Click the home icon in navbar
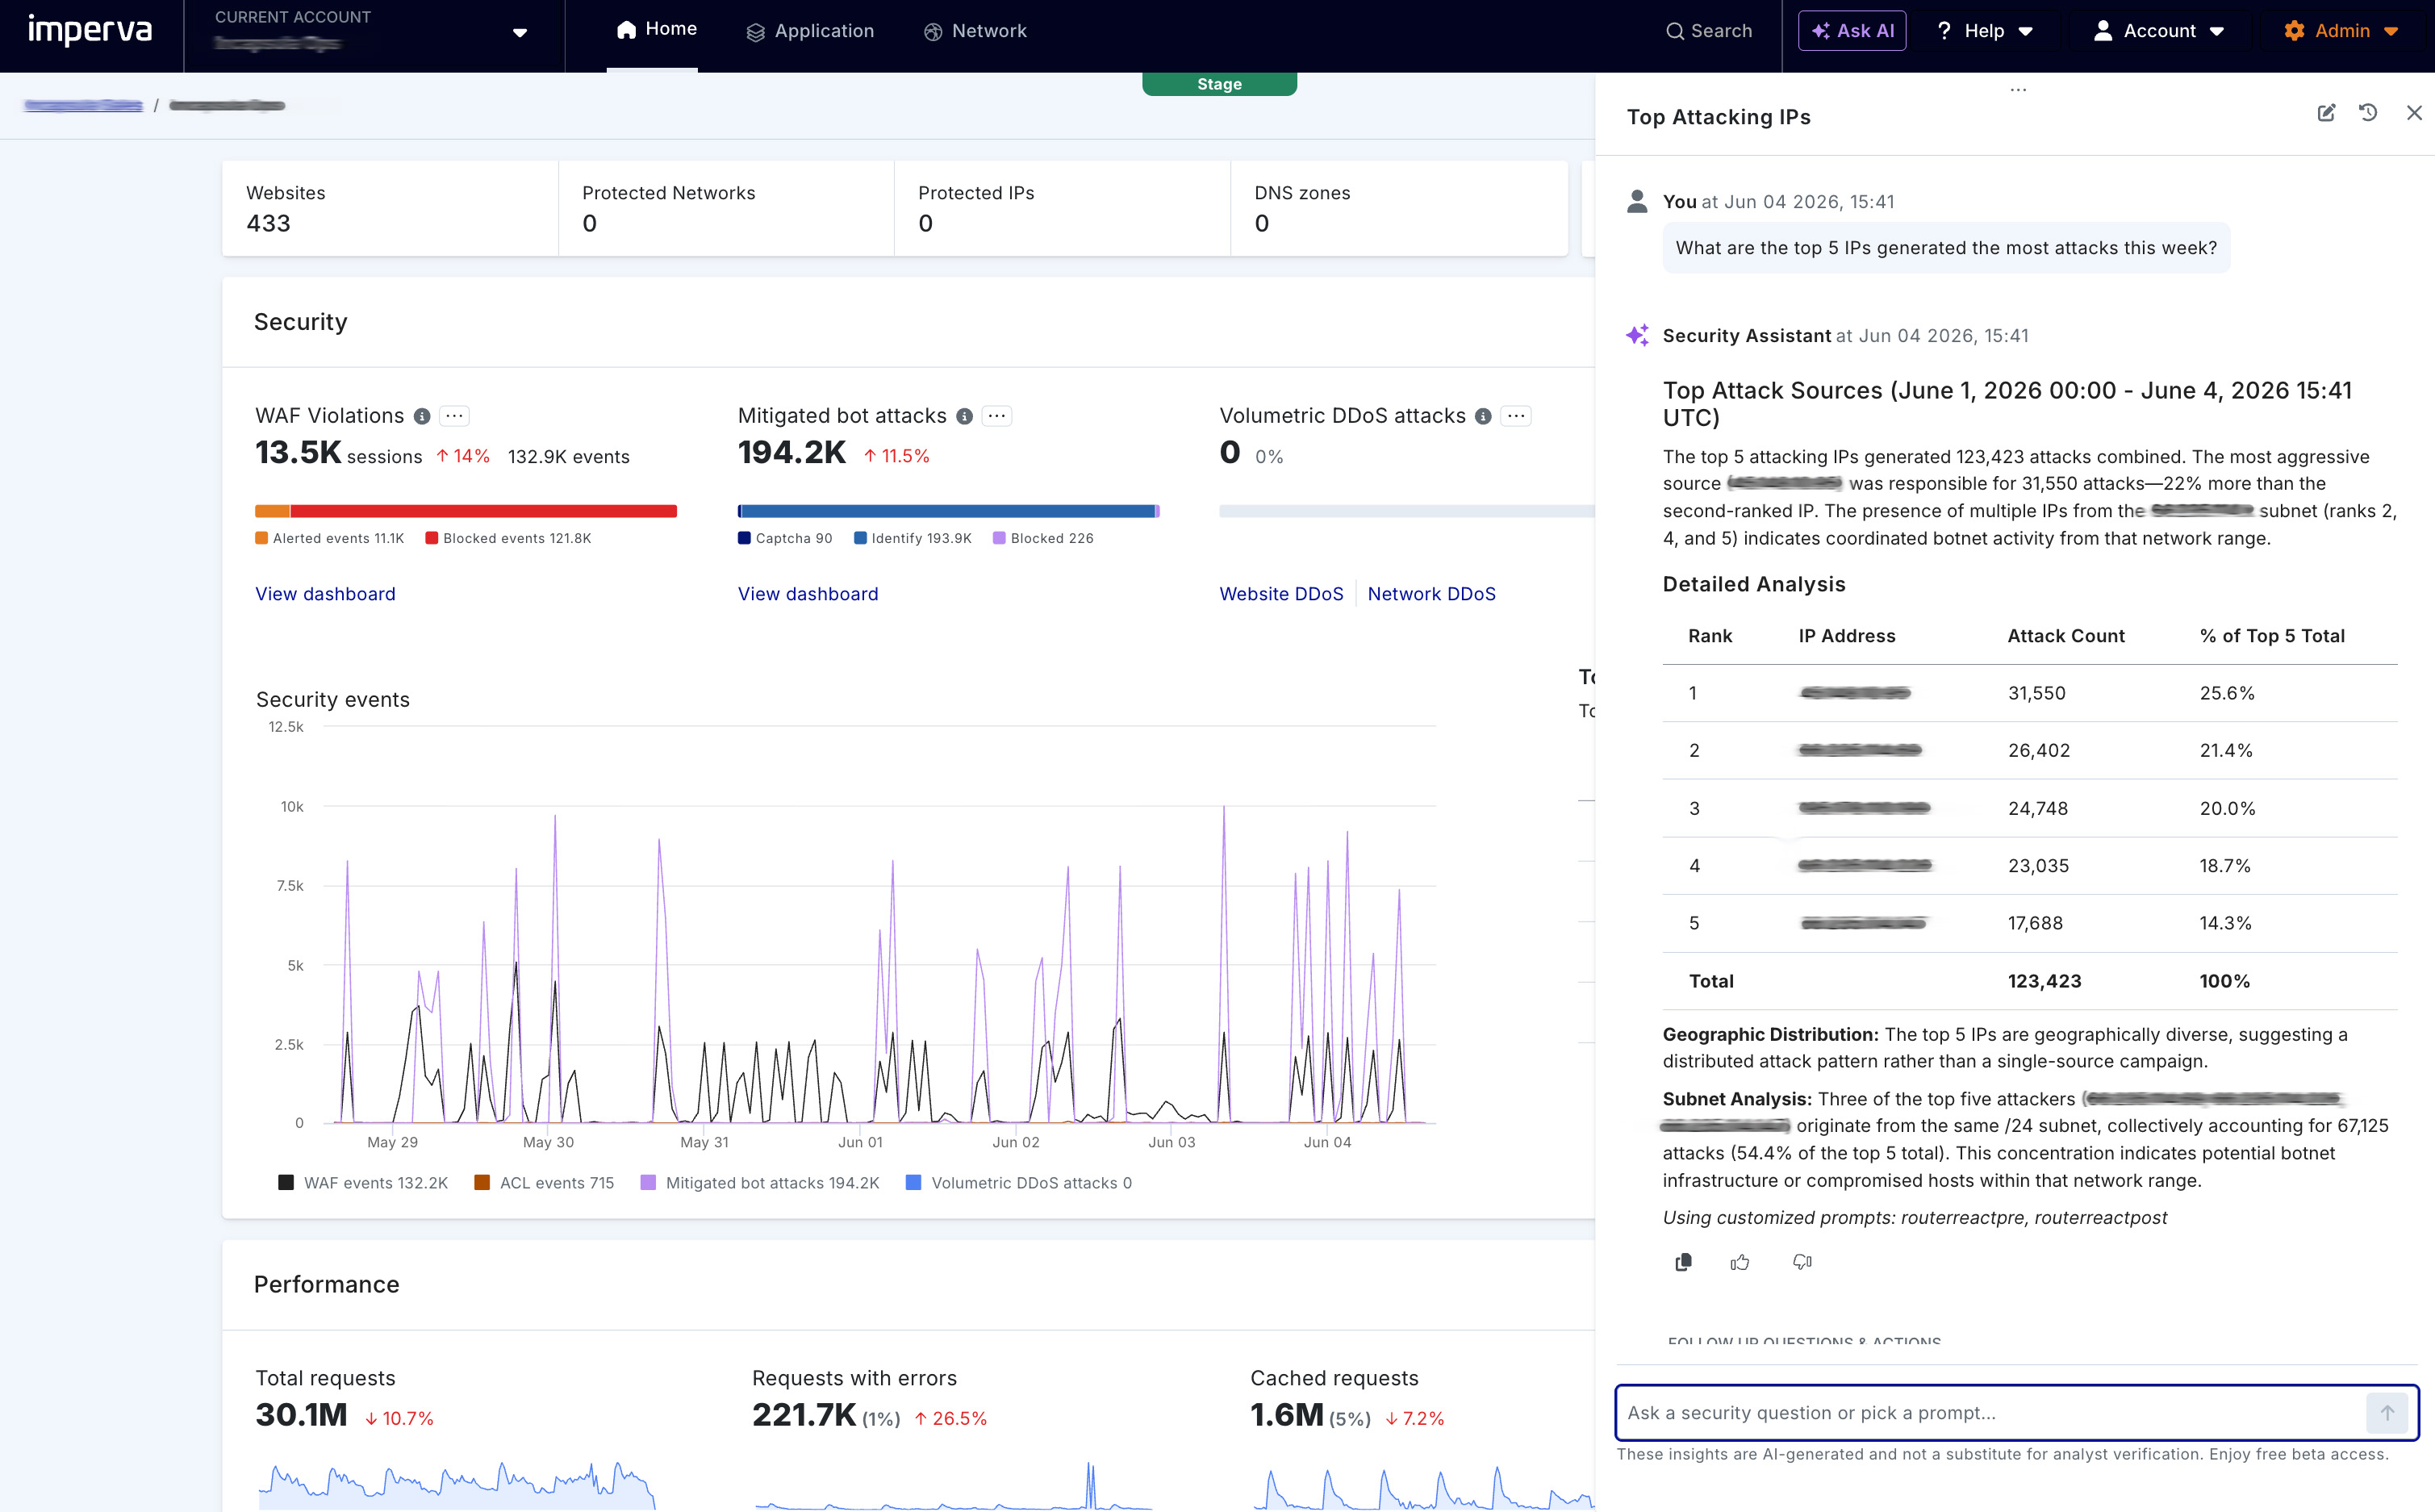 point(626,30)
